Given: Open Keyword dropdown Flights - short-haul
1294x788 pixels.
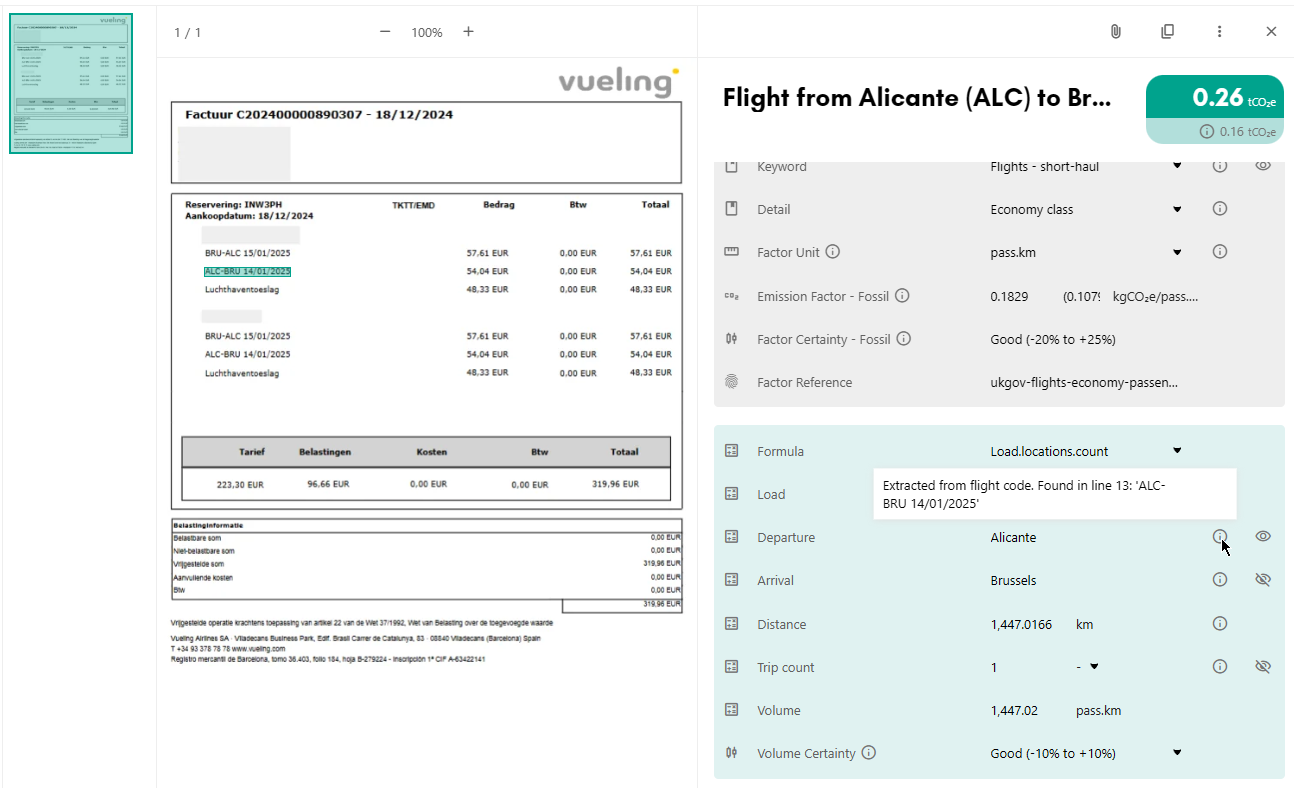Looking at the screenshot, I should (1086, 167).
